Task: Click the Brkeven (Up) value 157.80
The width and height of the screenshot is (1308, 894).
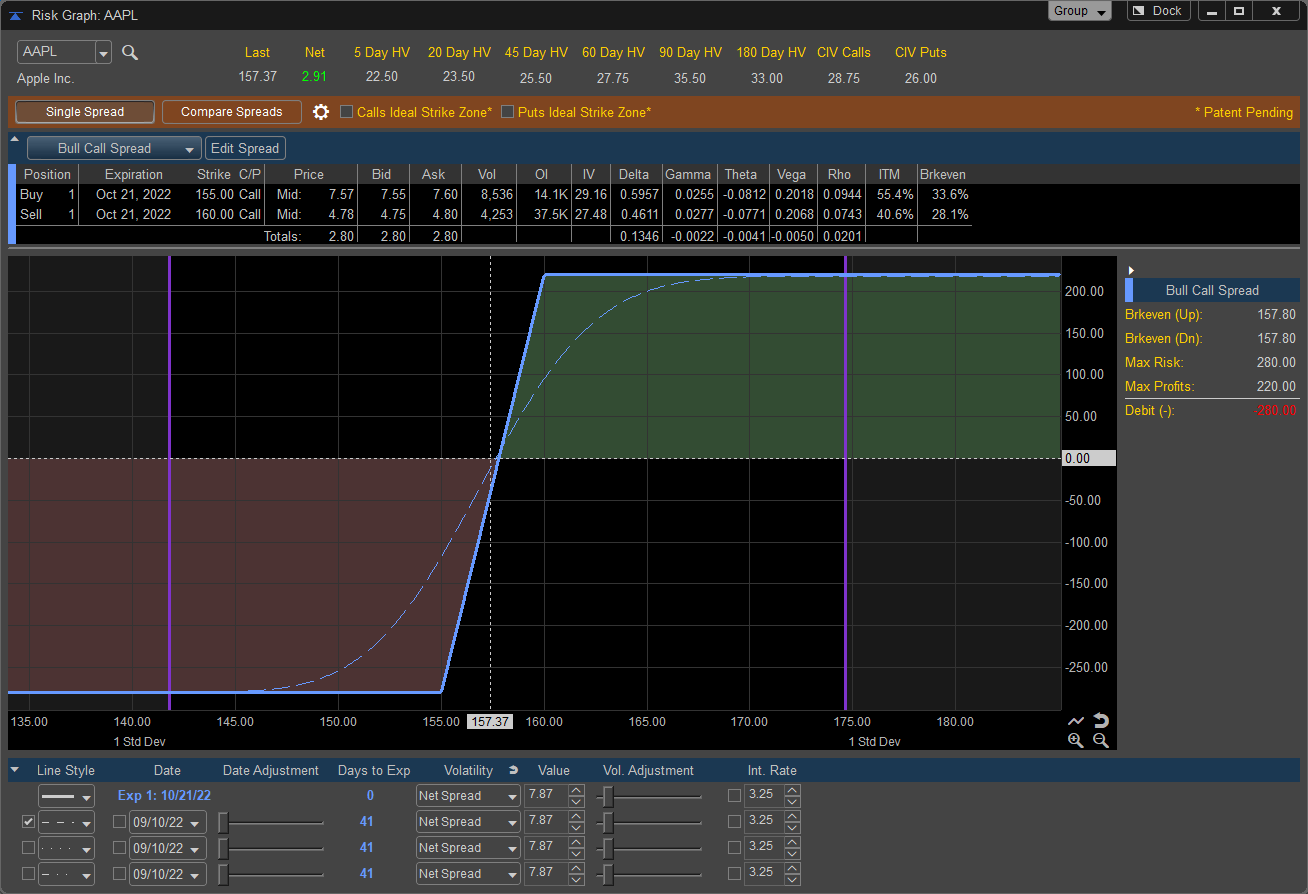Action: pos(1276,314)
